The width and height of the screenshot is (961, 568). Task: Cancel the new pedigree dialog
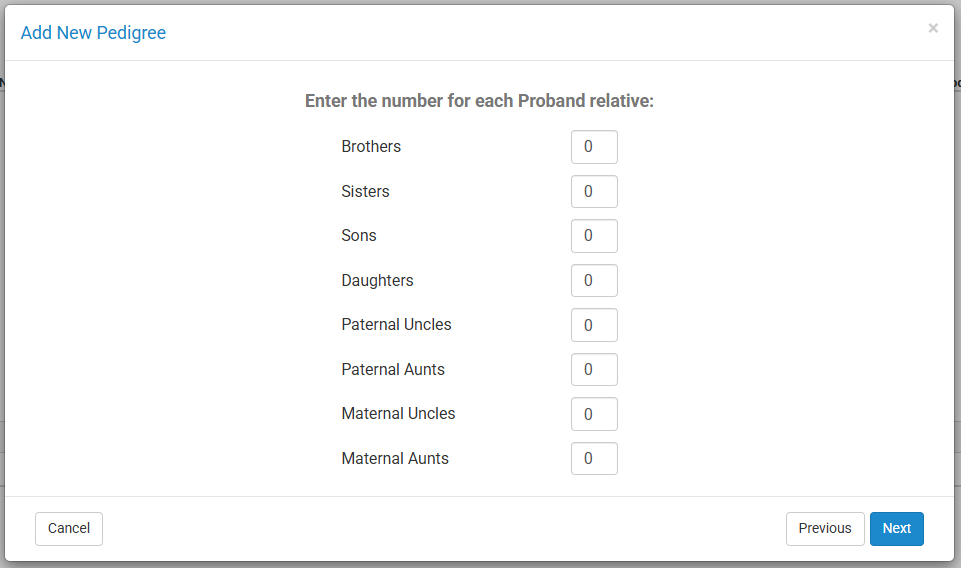tap(69, 529)
